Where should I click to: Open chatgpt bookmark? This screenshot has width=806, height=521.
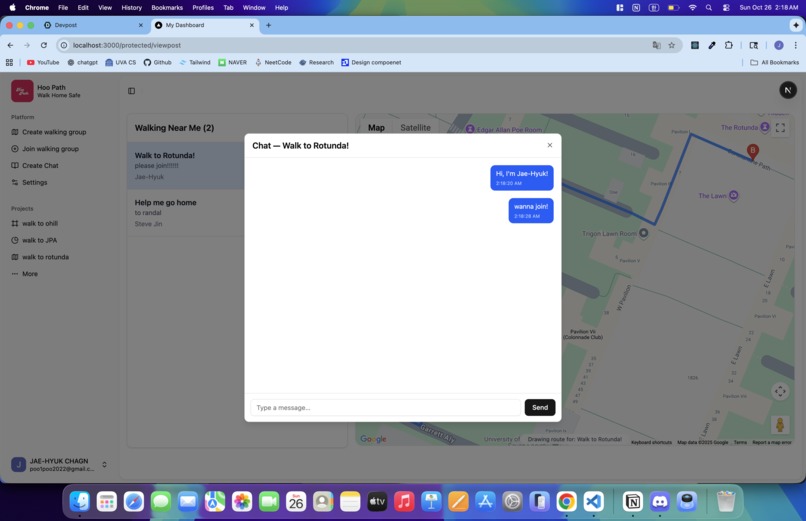(82, 62)
